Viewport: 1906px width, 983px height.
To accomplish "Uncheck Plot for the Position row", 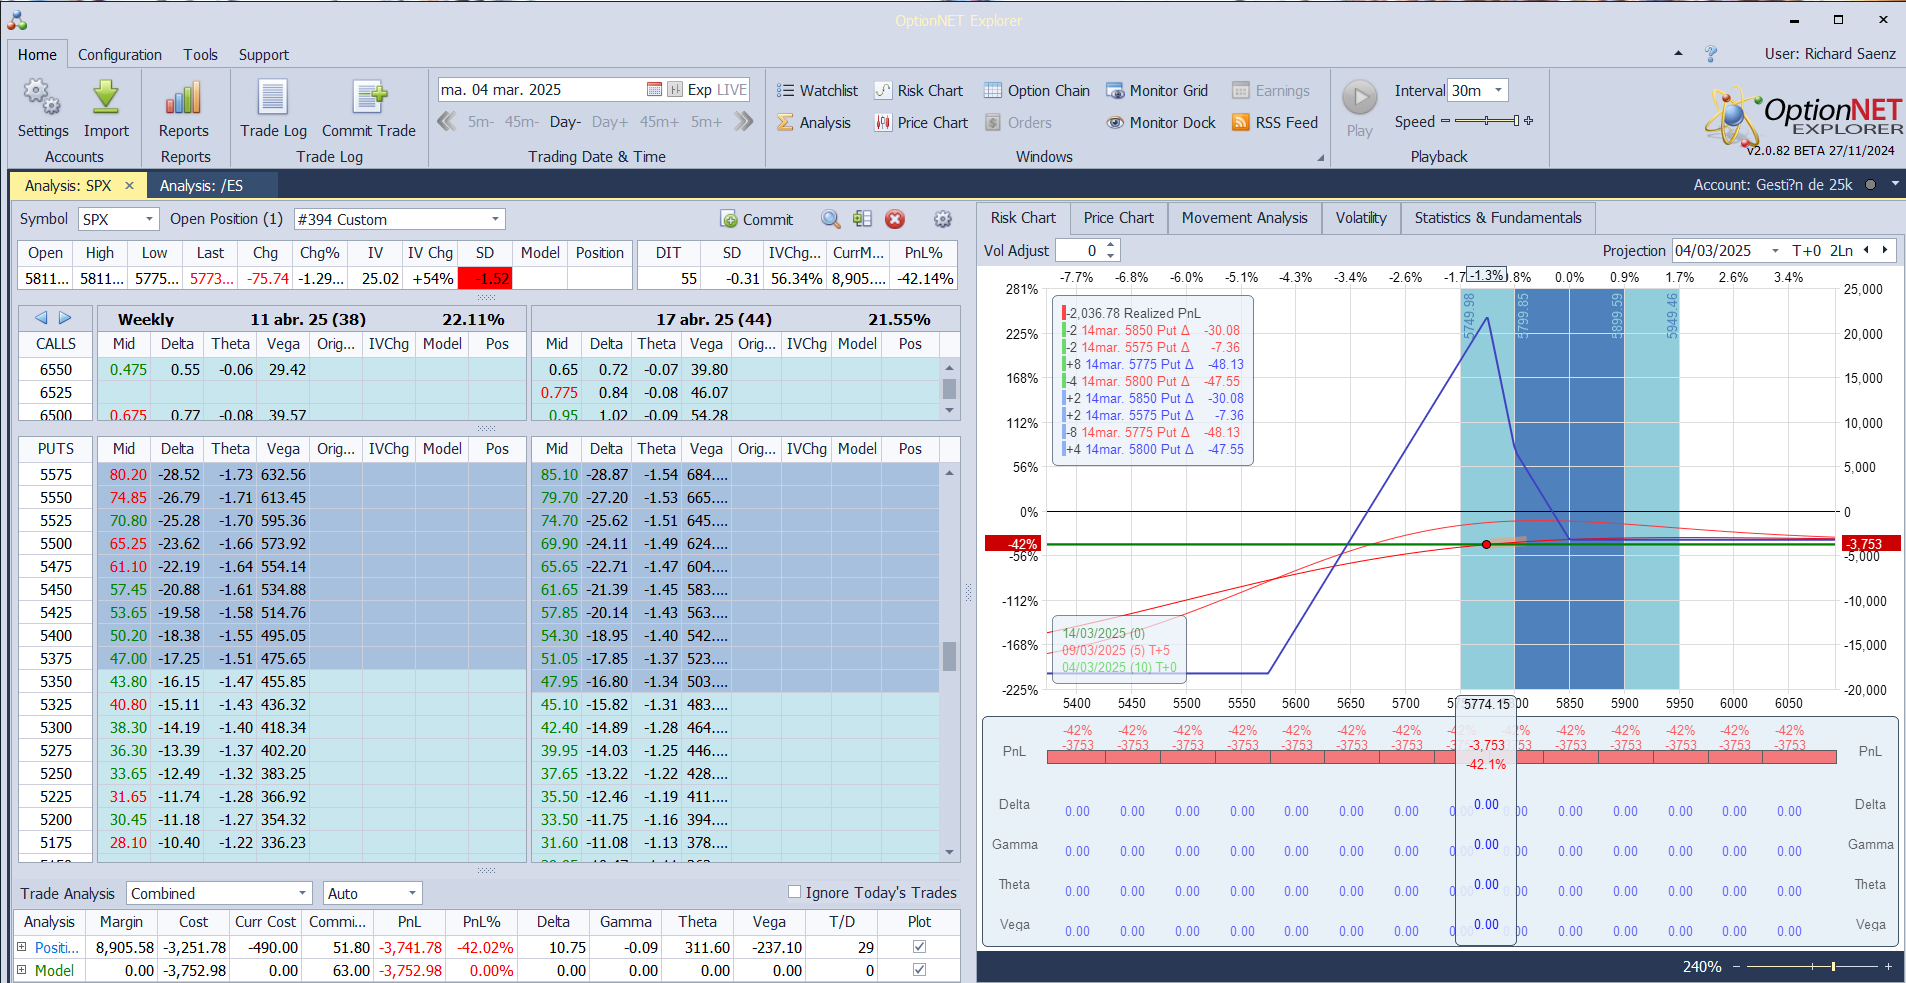I will pyautogui.click(x=919, y=947).
